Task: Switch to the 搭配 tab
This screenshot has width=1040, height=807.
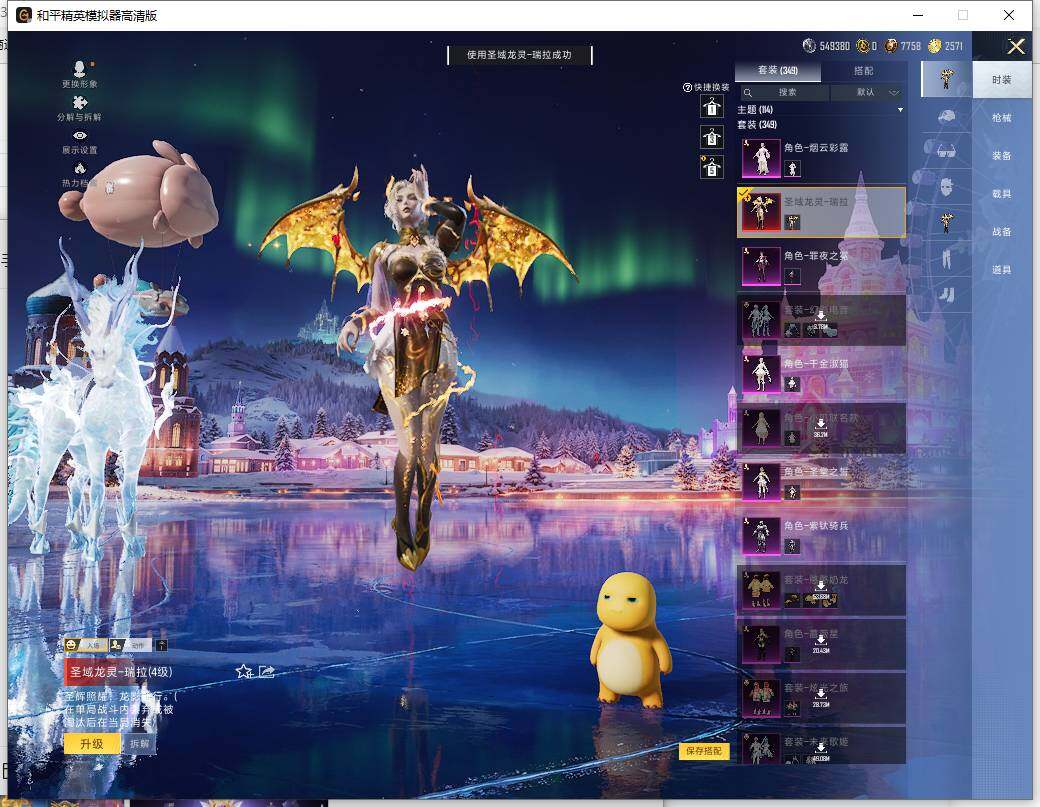Action: (x=863, y=71)
